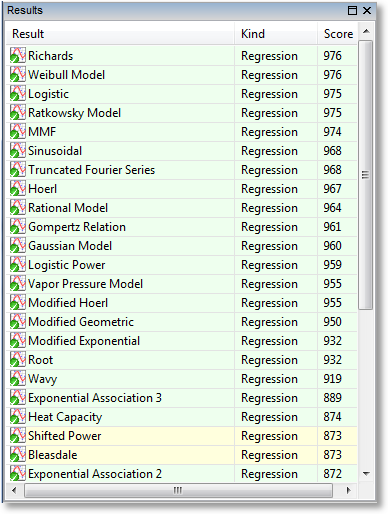Select the Heat Capacity result name
Viewport: 388px width, 514px height.
(x=65, y=417)
